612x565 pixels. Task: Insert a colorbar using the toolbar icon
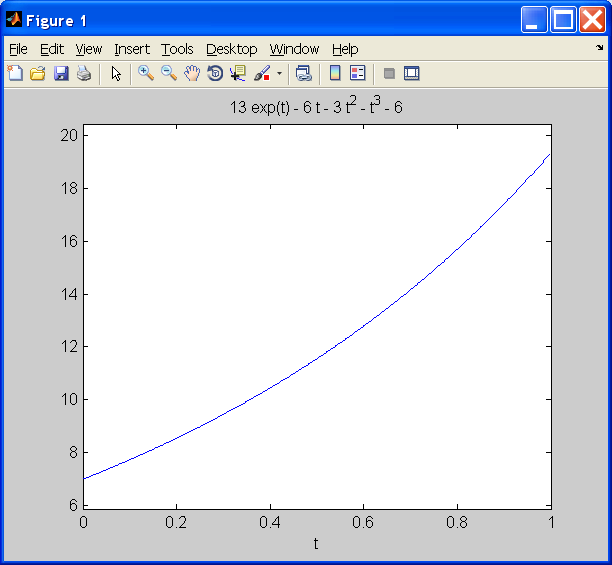[x=335, y=73]
